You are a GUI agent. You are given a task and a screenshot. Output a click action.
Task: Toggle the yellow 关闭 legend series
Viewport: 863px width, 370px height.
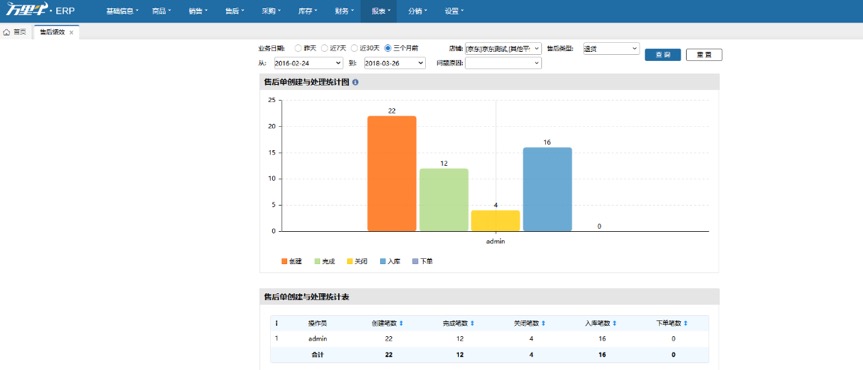(357, 262)
